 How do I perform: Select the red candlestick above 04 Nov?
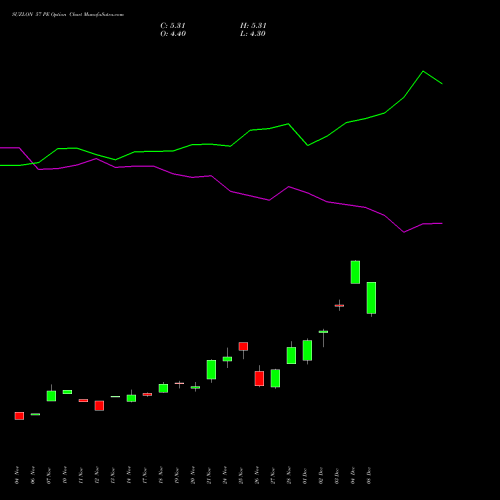19,416
